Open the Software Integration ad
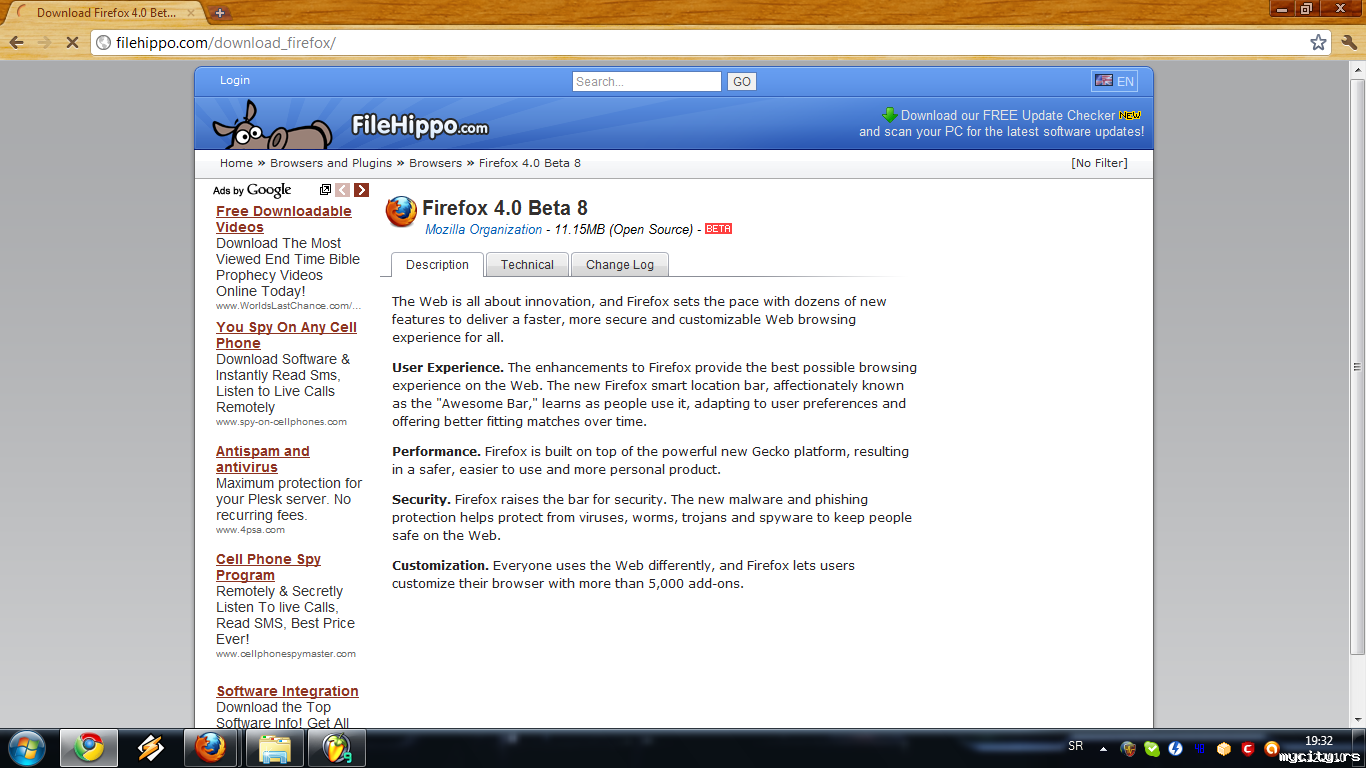 [x=287, y=691]
